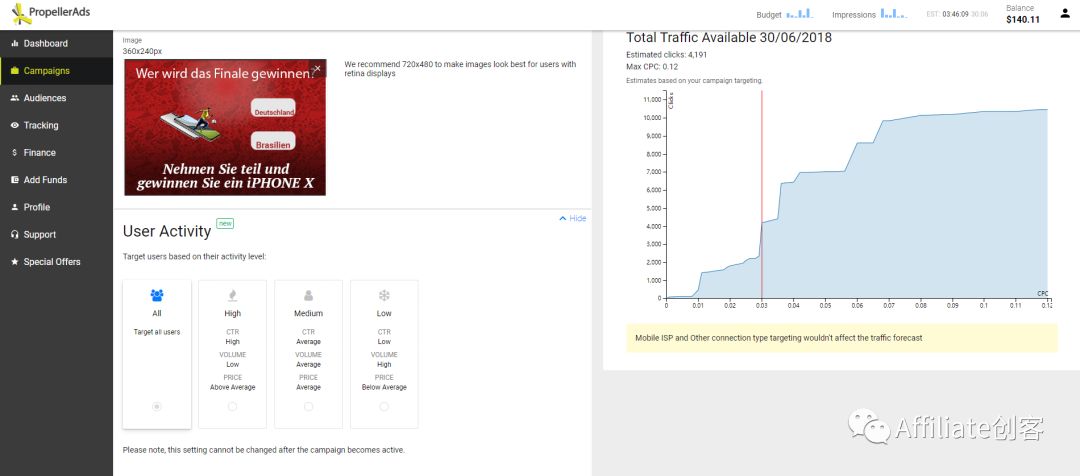1080x476 pixels.
Task: Click the red CPC marker line on chart
Action: 762,194
